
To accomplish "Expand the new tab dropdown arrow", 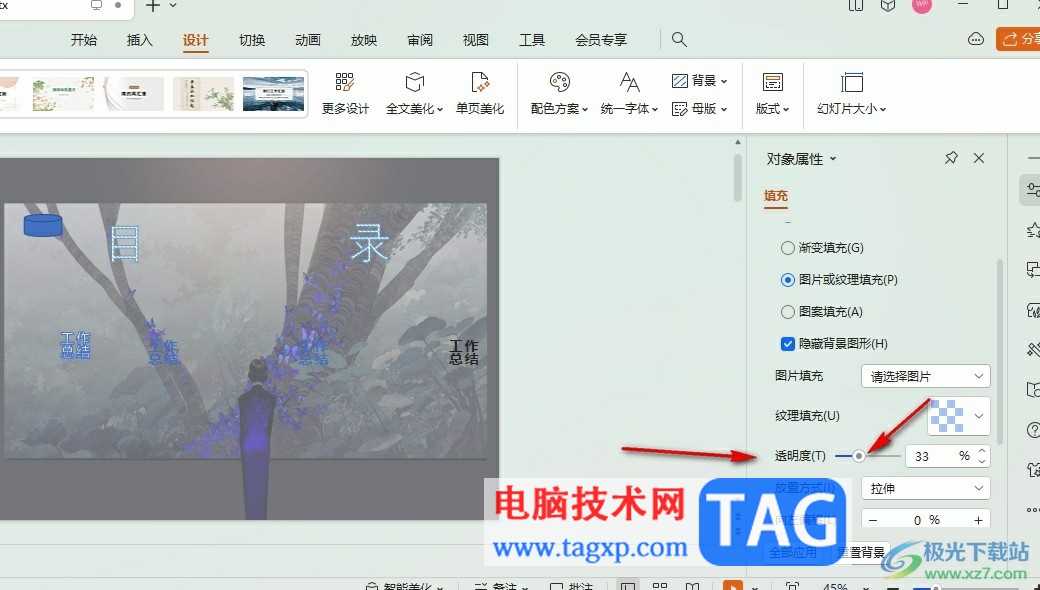I will [173, 5].
